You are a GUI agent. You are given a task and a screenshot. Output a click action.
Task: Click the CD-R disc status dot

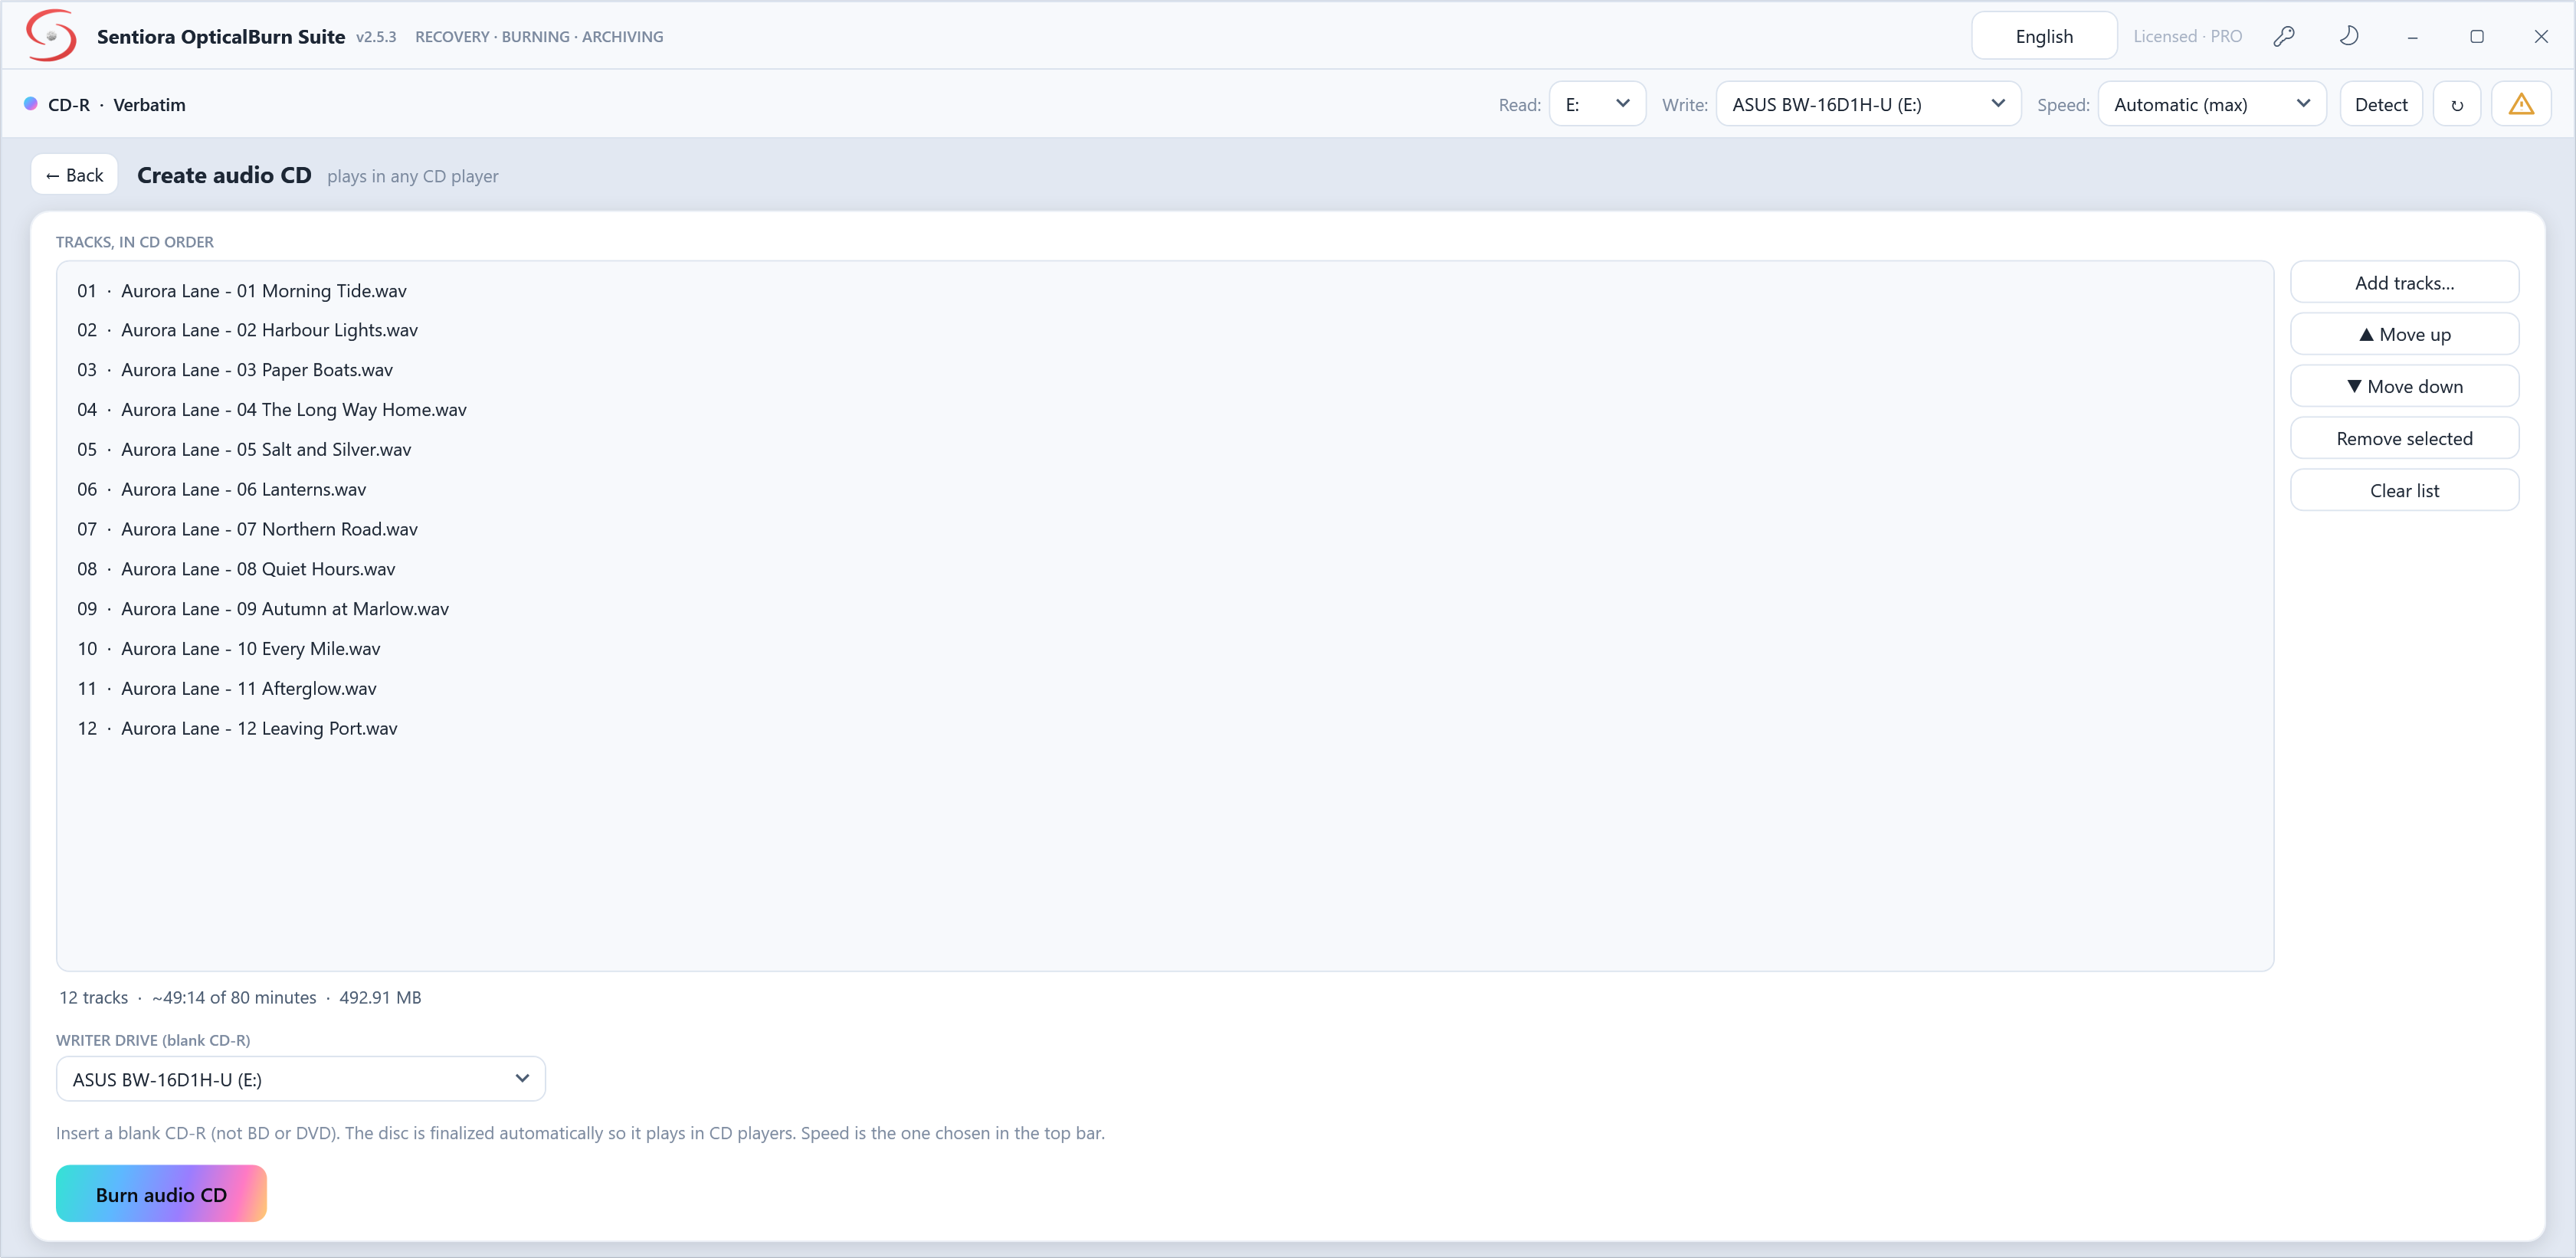31,104
